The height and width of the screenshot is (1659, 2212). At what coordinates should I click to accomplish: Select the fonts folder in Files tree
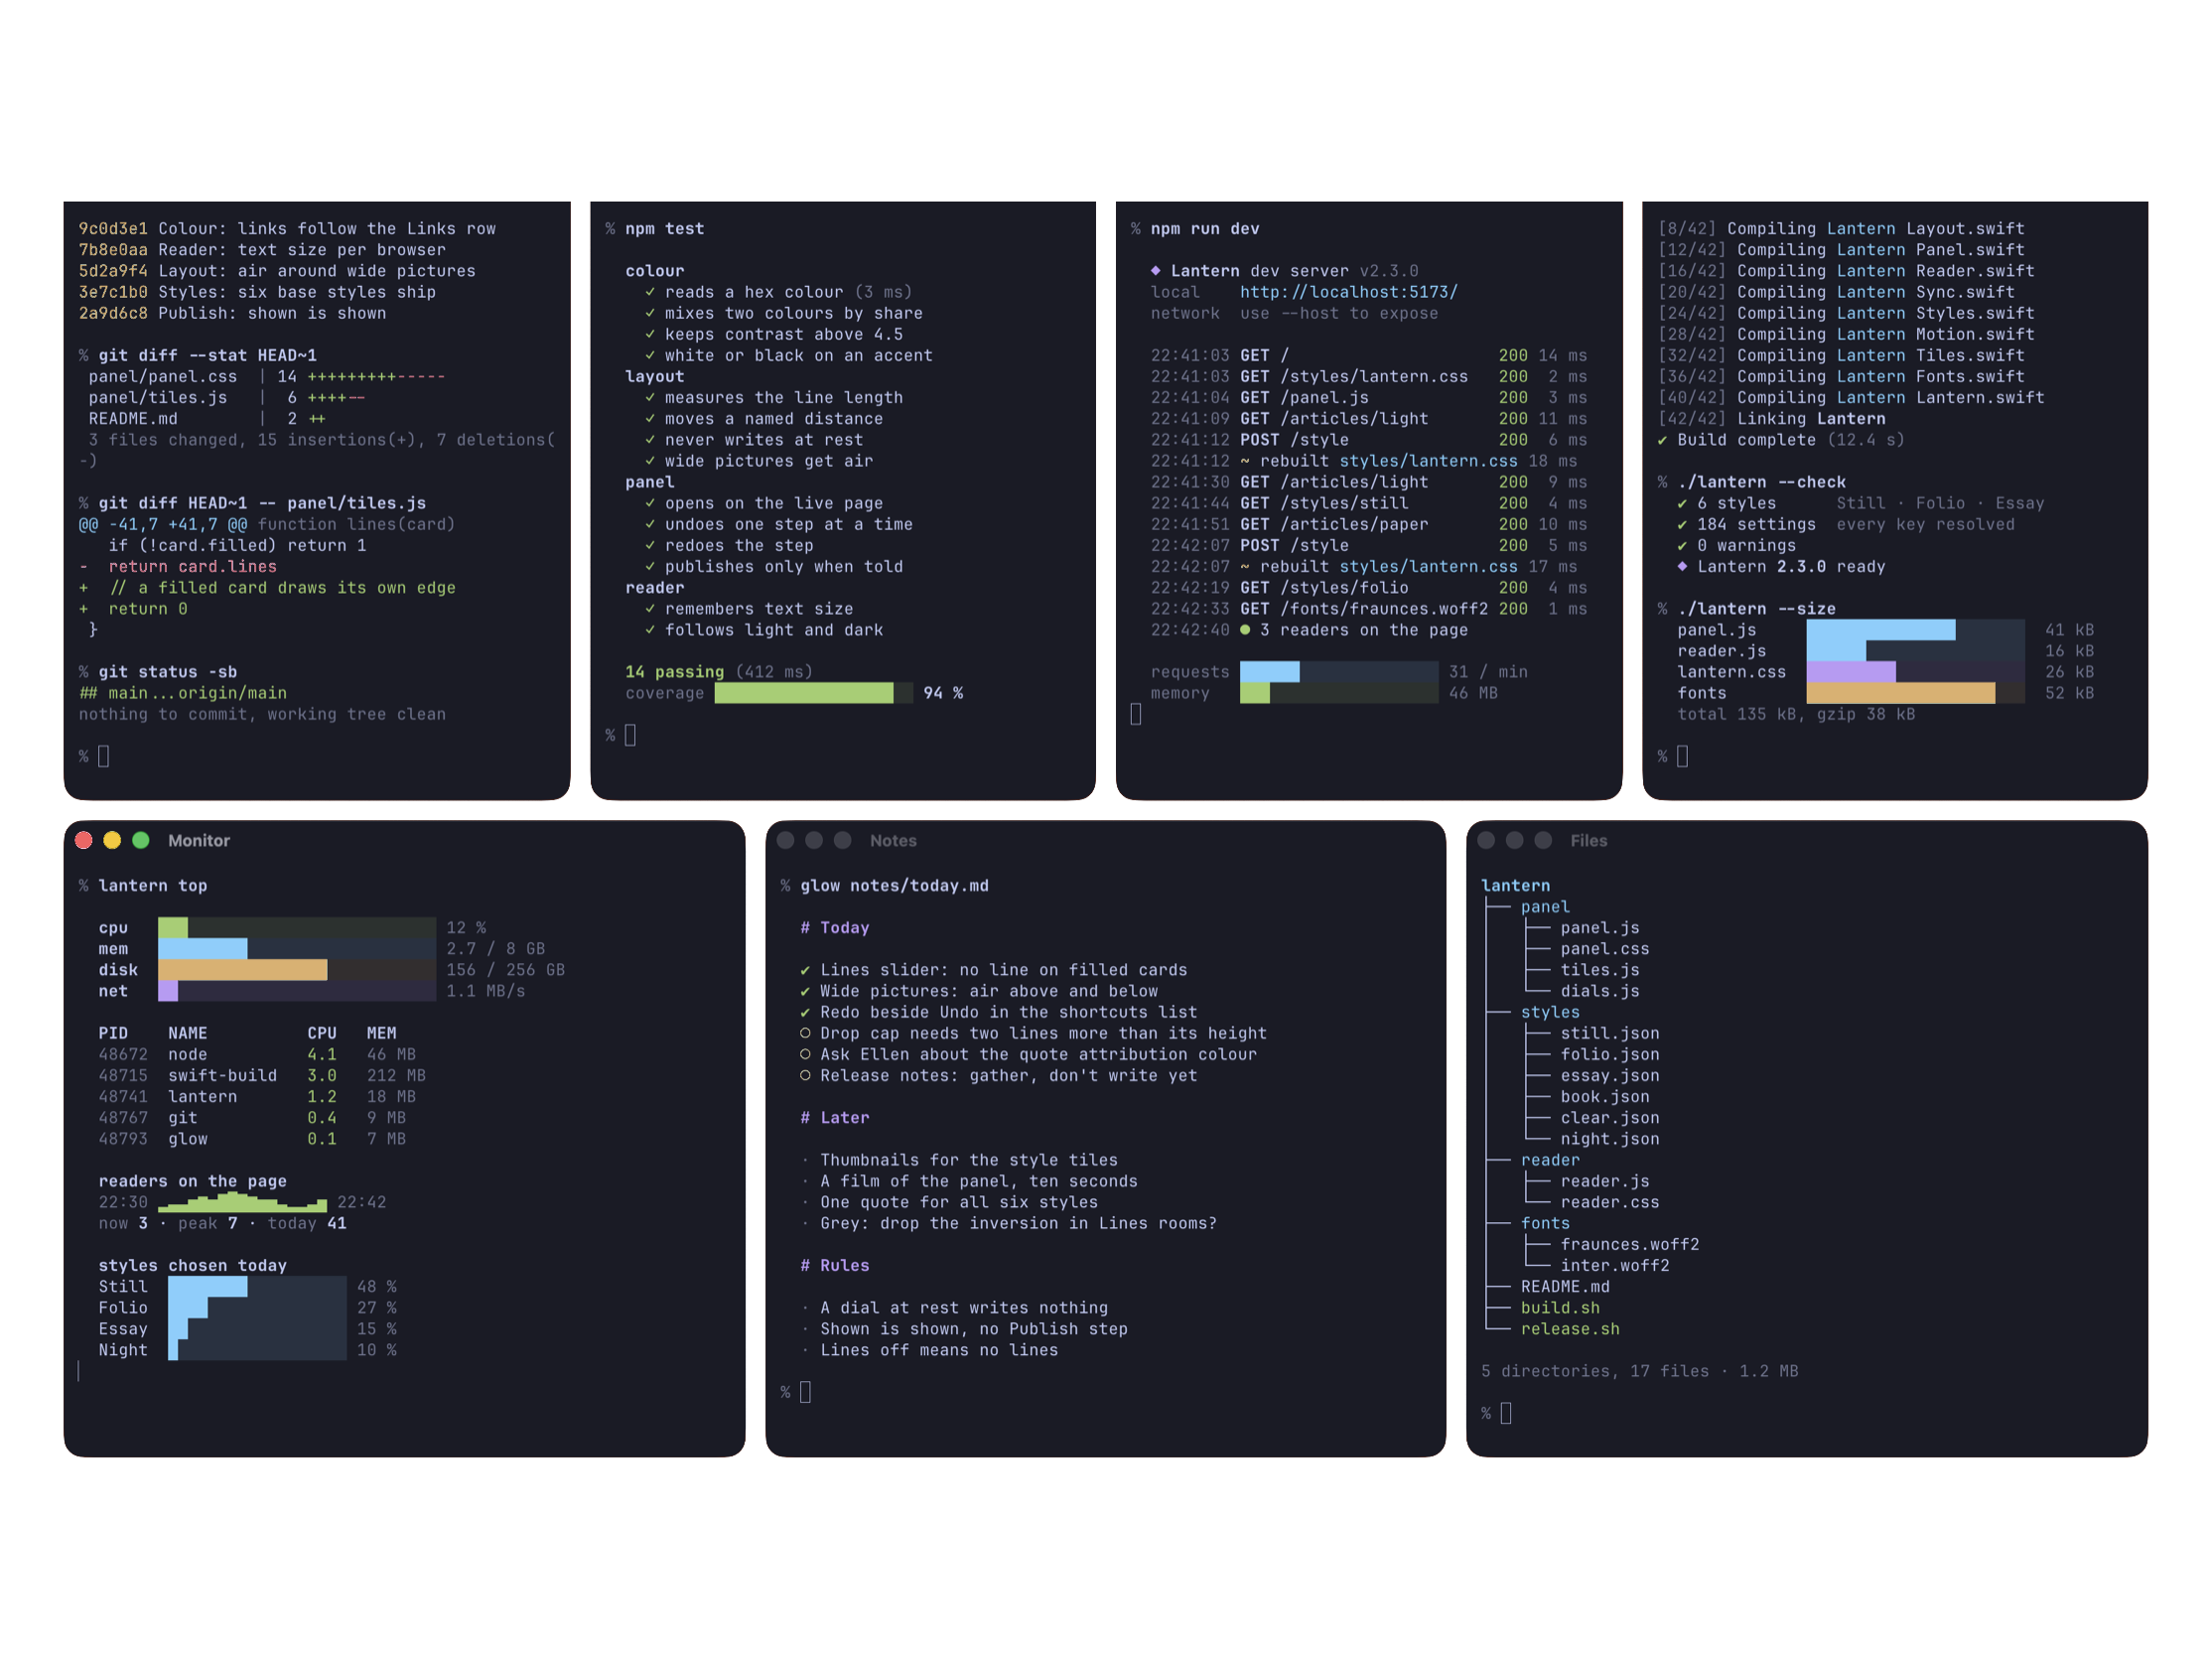click(x=1545, y=1223)
